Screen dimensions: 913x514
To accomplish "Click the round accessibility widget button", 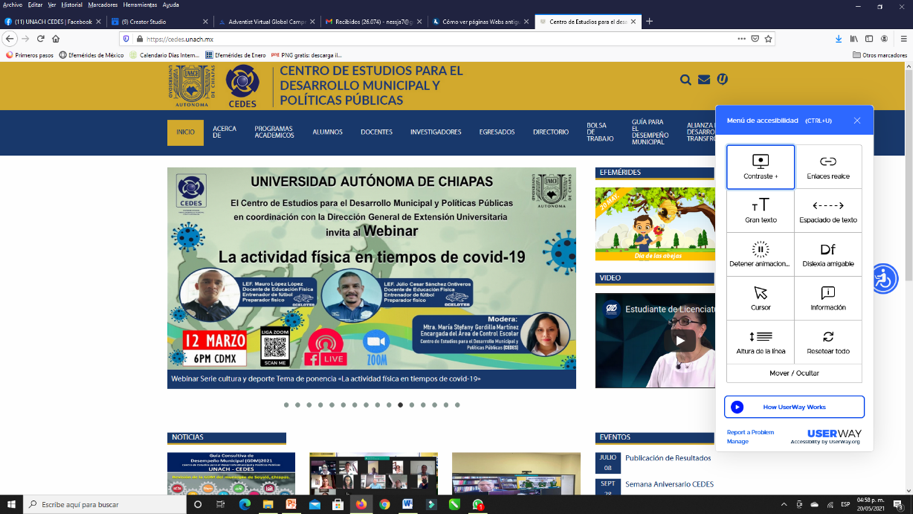I will click(885, 279).
